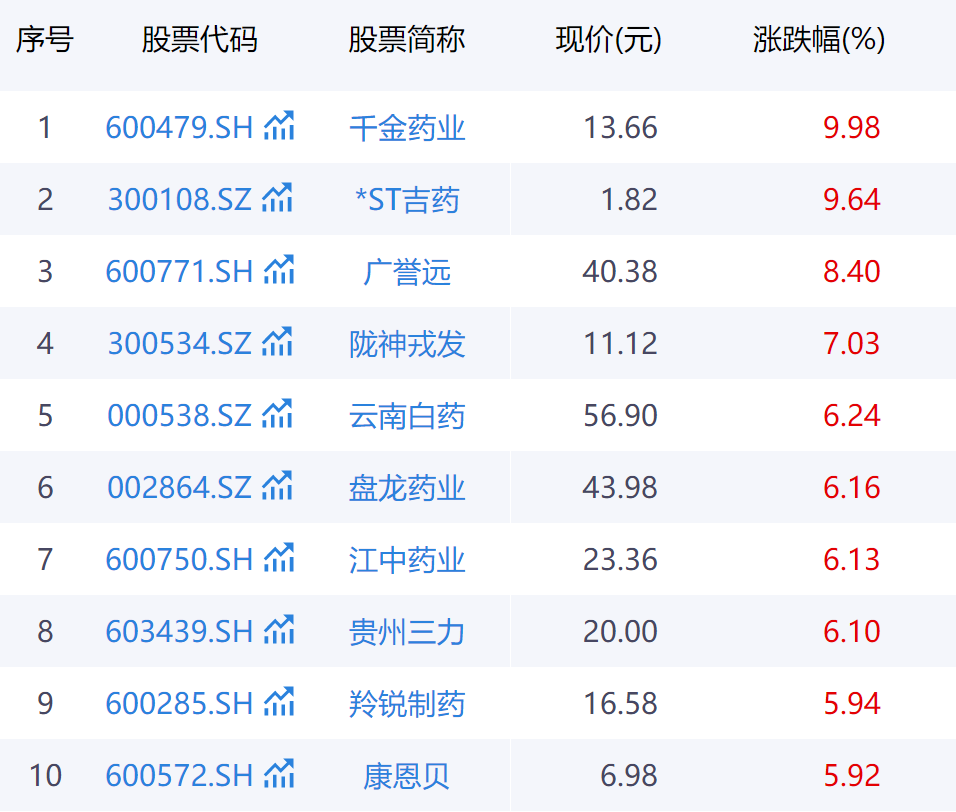Open stock code 600771.SH link

[179, 272]
